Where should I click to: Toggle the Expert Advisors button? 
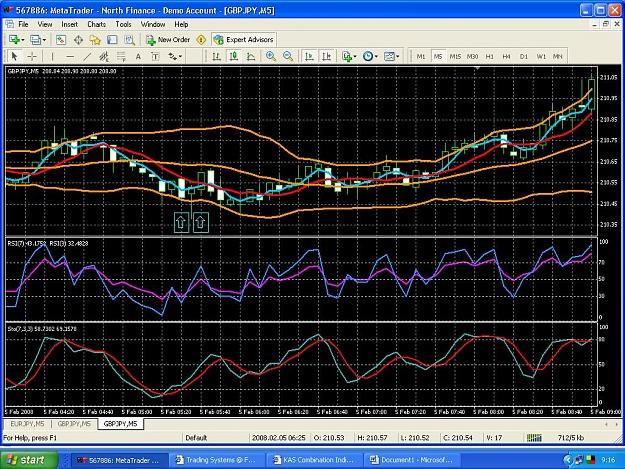pos(244,39)
